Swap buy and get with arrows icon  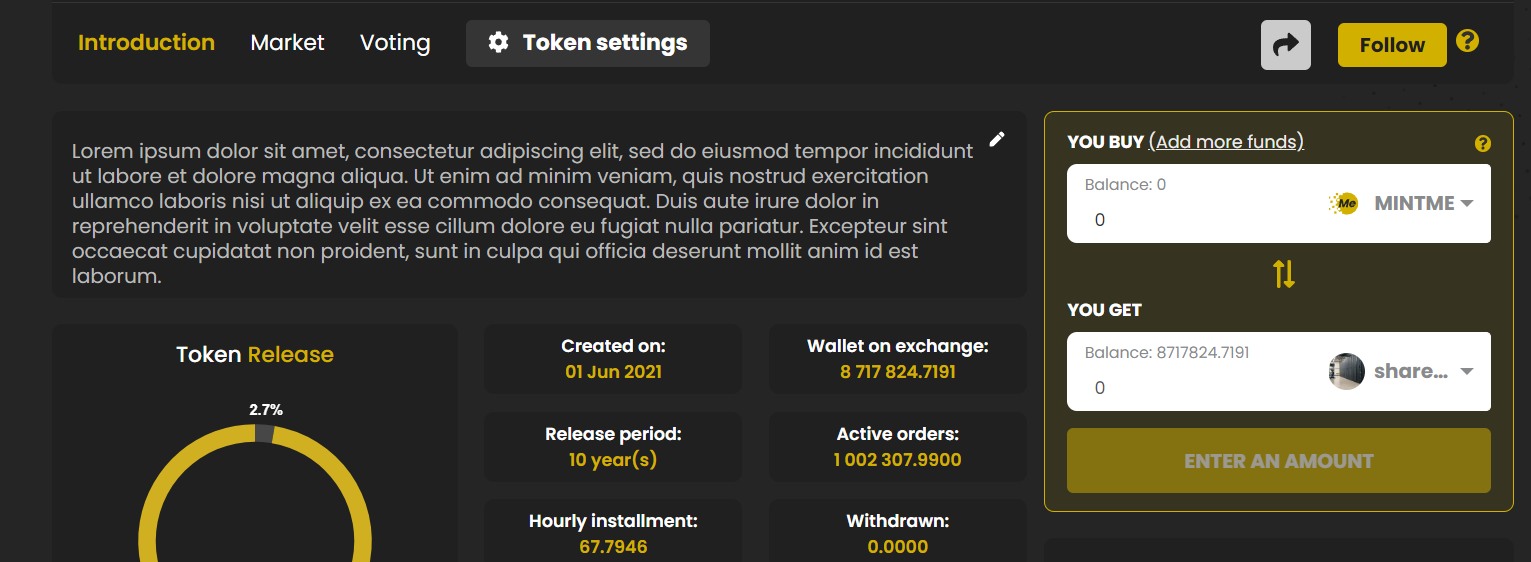click(1284, 274)
